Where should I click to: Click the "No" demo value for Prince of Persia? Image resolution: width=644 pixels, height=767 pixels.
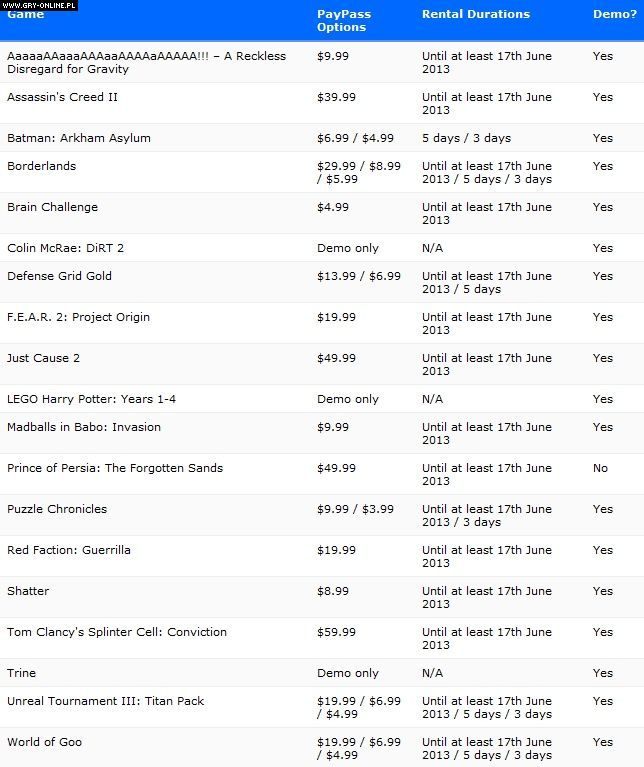point(600,468)
